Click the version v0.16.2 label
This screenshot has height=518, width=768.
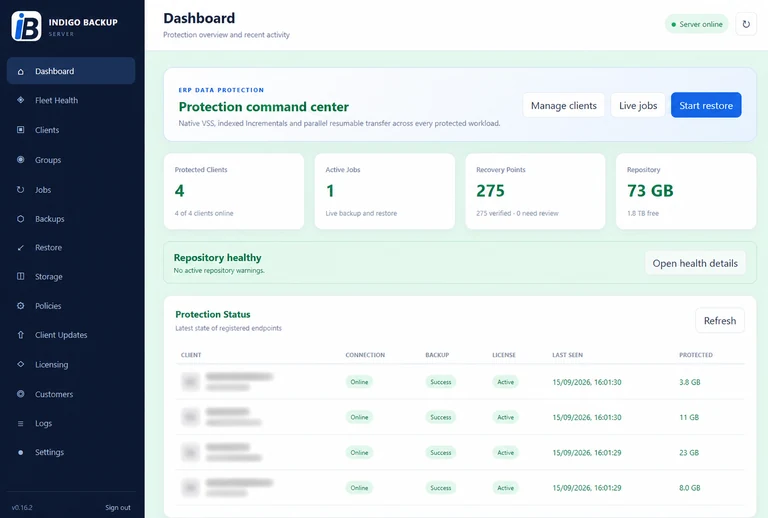click(22, 508)
